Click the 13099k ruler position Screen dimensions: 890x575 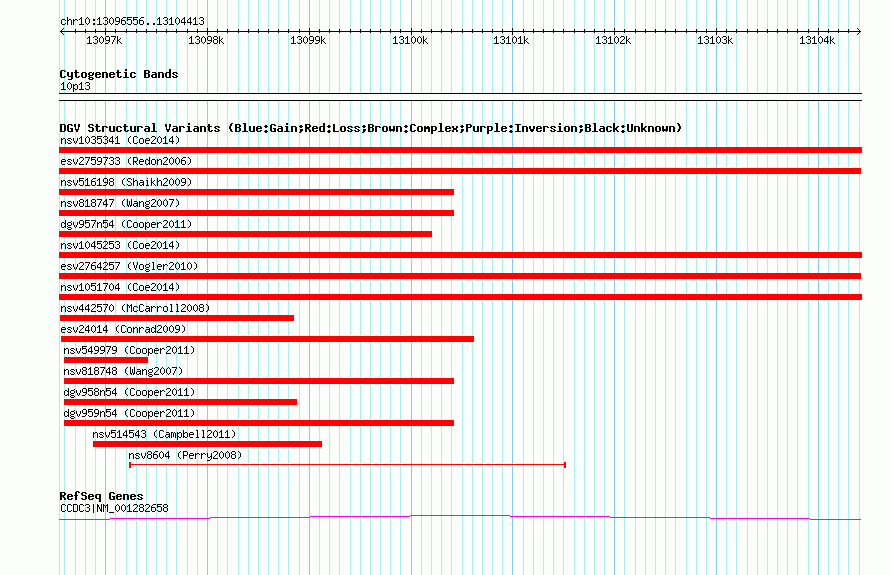[x=308, y=40]
